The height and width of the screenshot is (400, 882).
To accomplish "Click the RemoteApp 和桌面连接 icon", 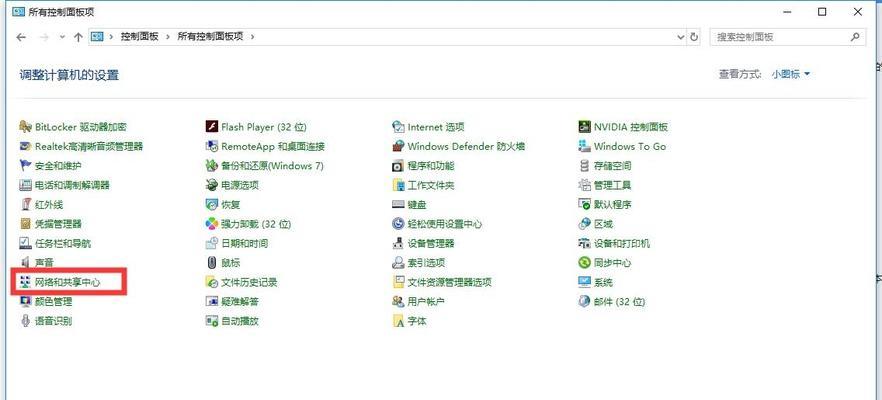I will 212,146.
